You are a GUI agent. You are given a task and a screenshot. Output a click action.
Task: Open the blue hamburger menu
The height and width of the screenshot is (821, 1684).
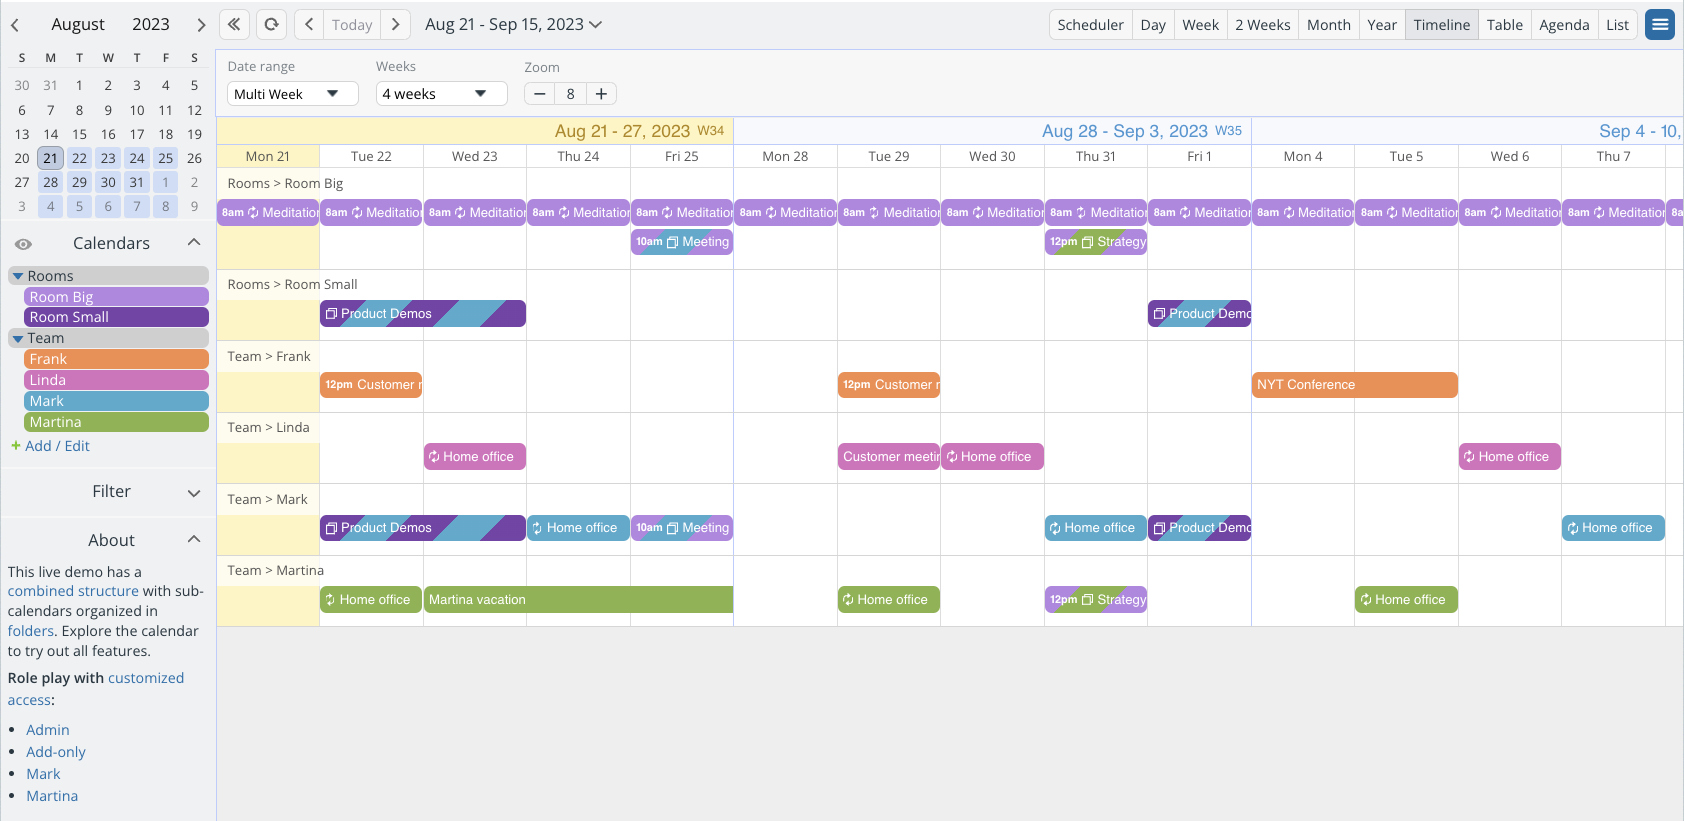pyautogui.click(x=1660, y=24)
